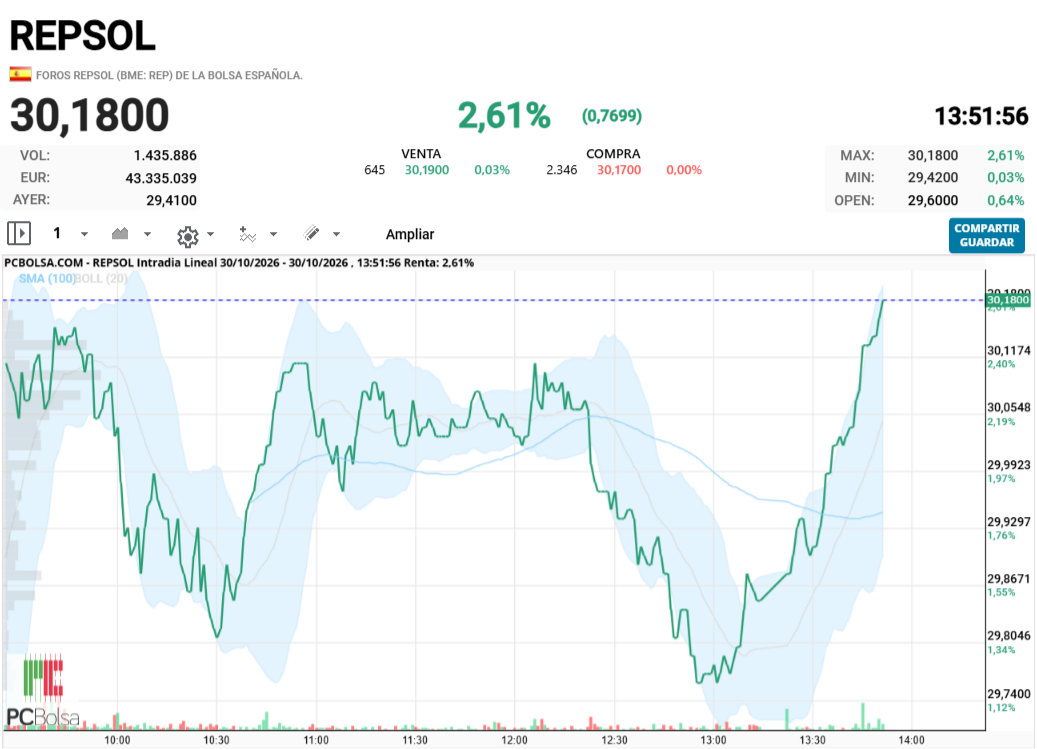
Task: Expand the timeframe dropdown arrow next to 1
Action: 84,234
